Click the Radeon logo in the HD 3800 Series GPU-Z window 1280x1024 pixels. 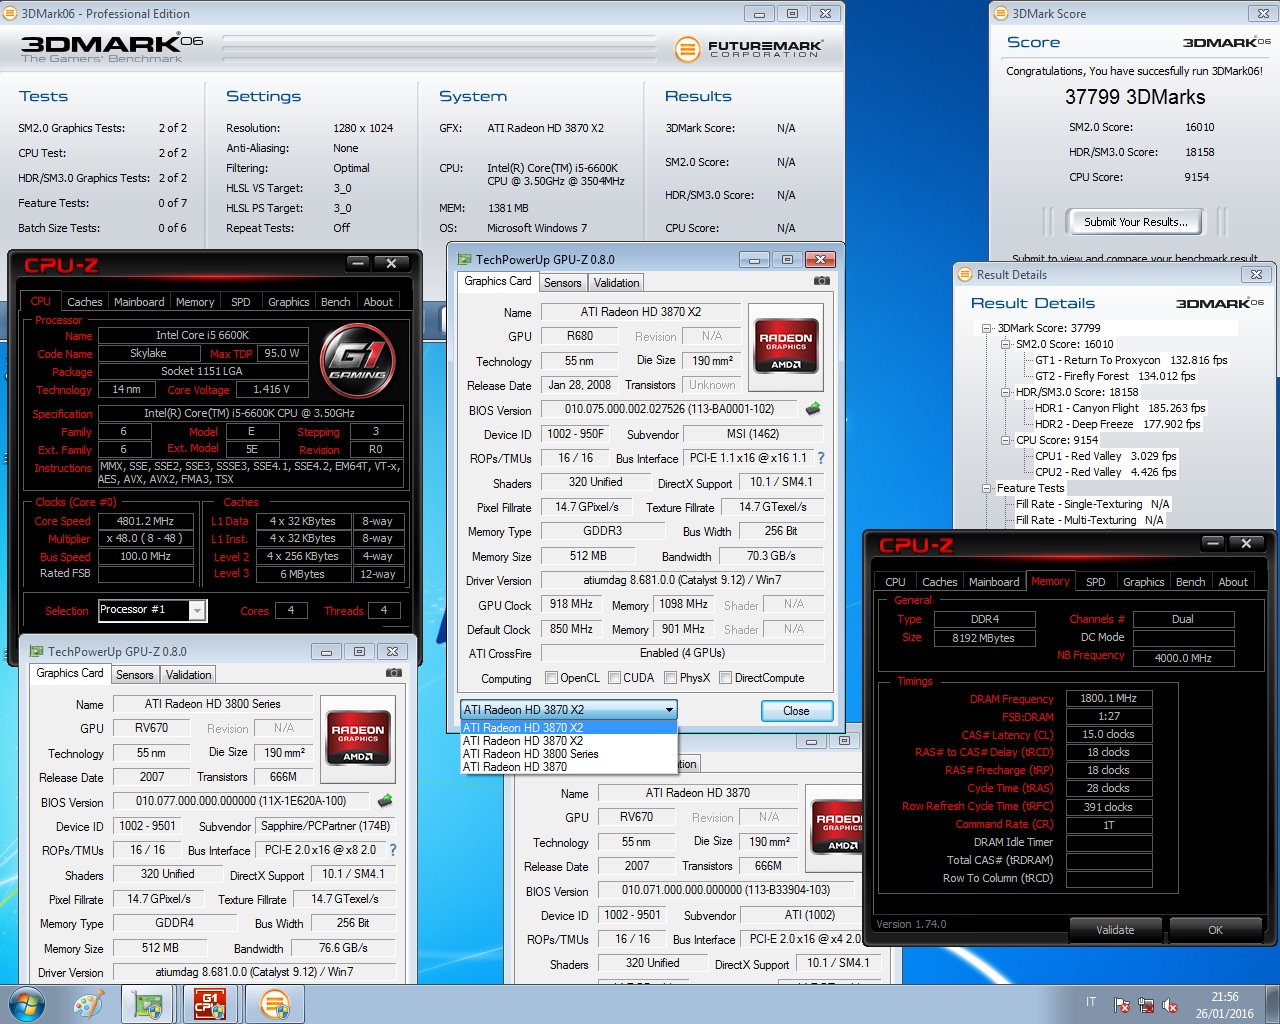pos(358,739)
